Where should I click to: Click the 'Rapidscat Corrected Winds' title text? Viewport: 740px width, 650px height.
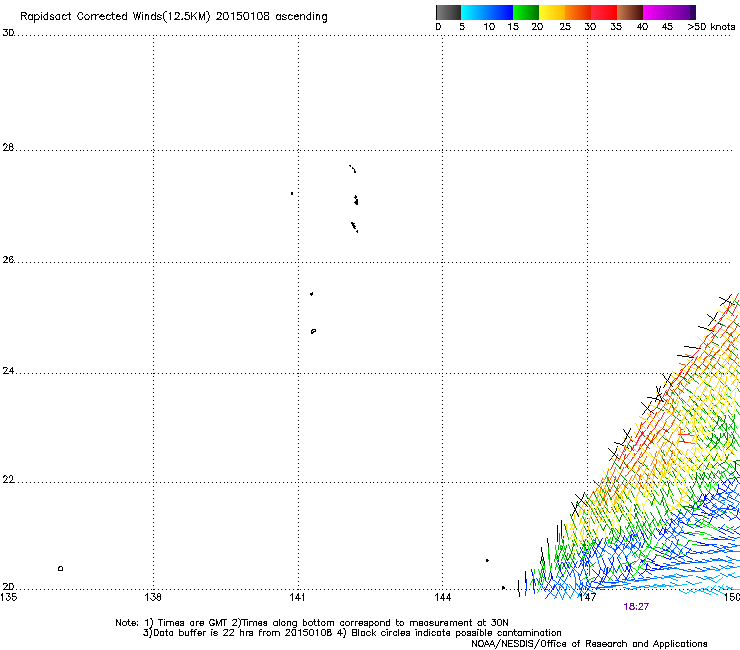(174, 16)
